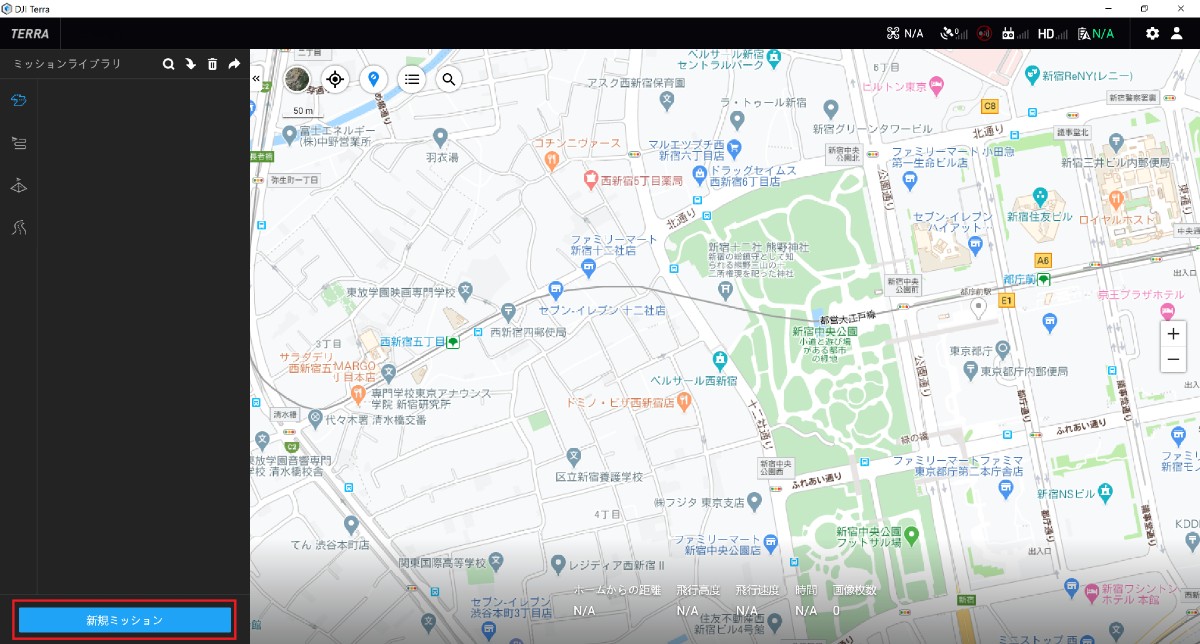Open the map list menu button
The width and height of the screenshot is (1200, 644).
coord(411,79)
